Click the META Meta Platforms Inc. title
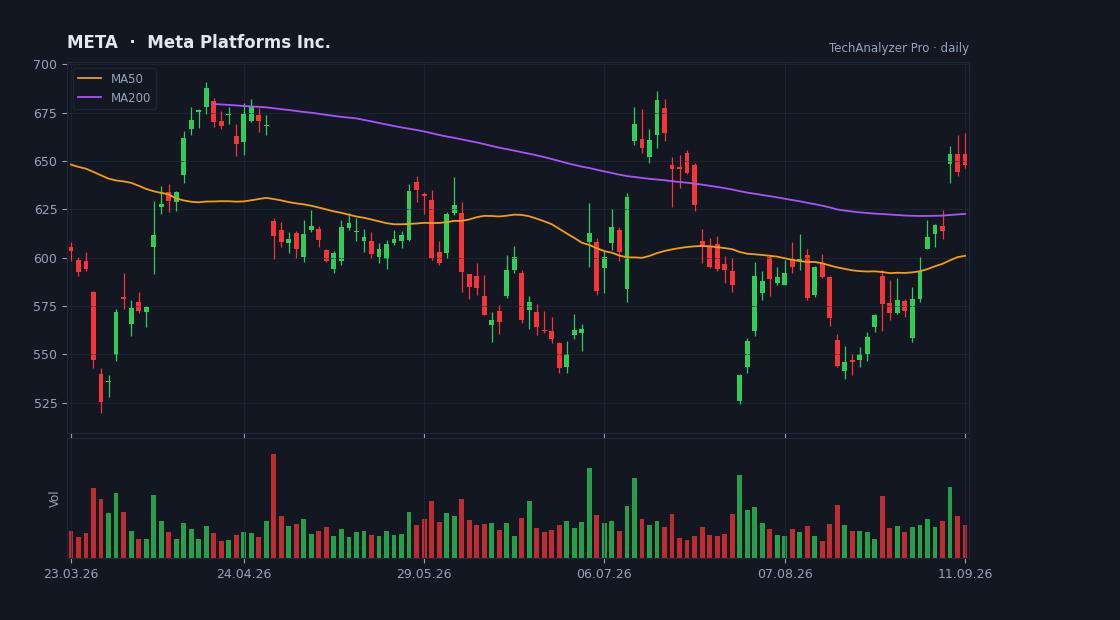This screenshot has width=1120, height=620. pos(199,42)
